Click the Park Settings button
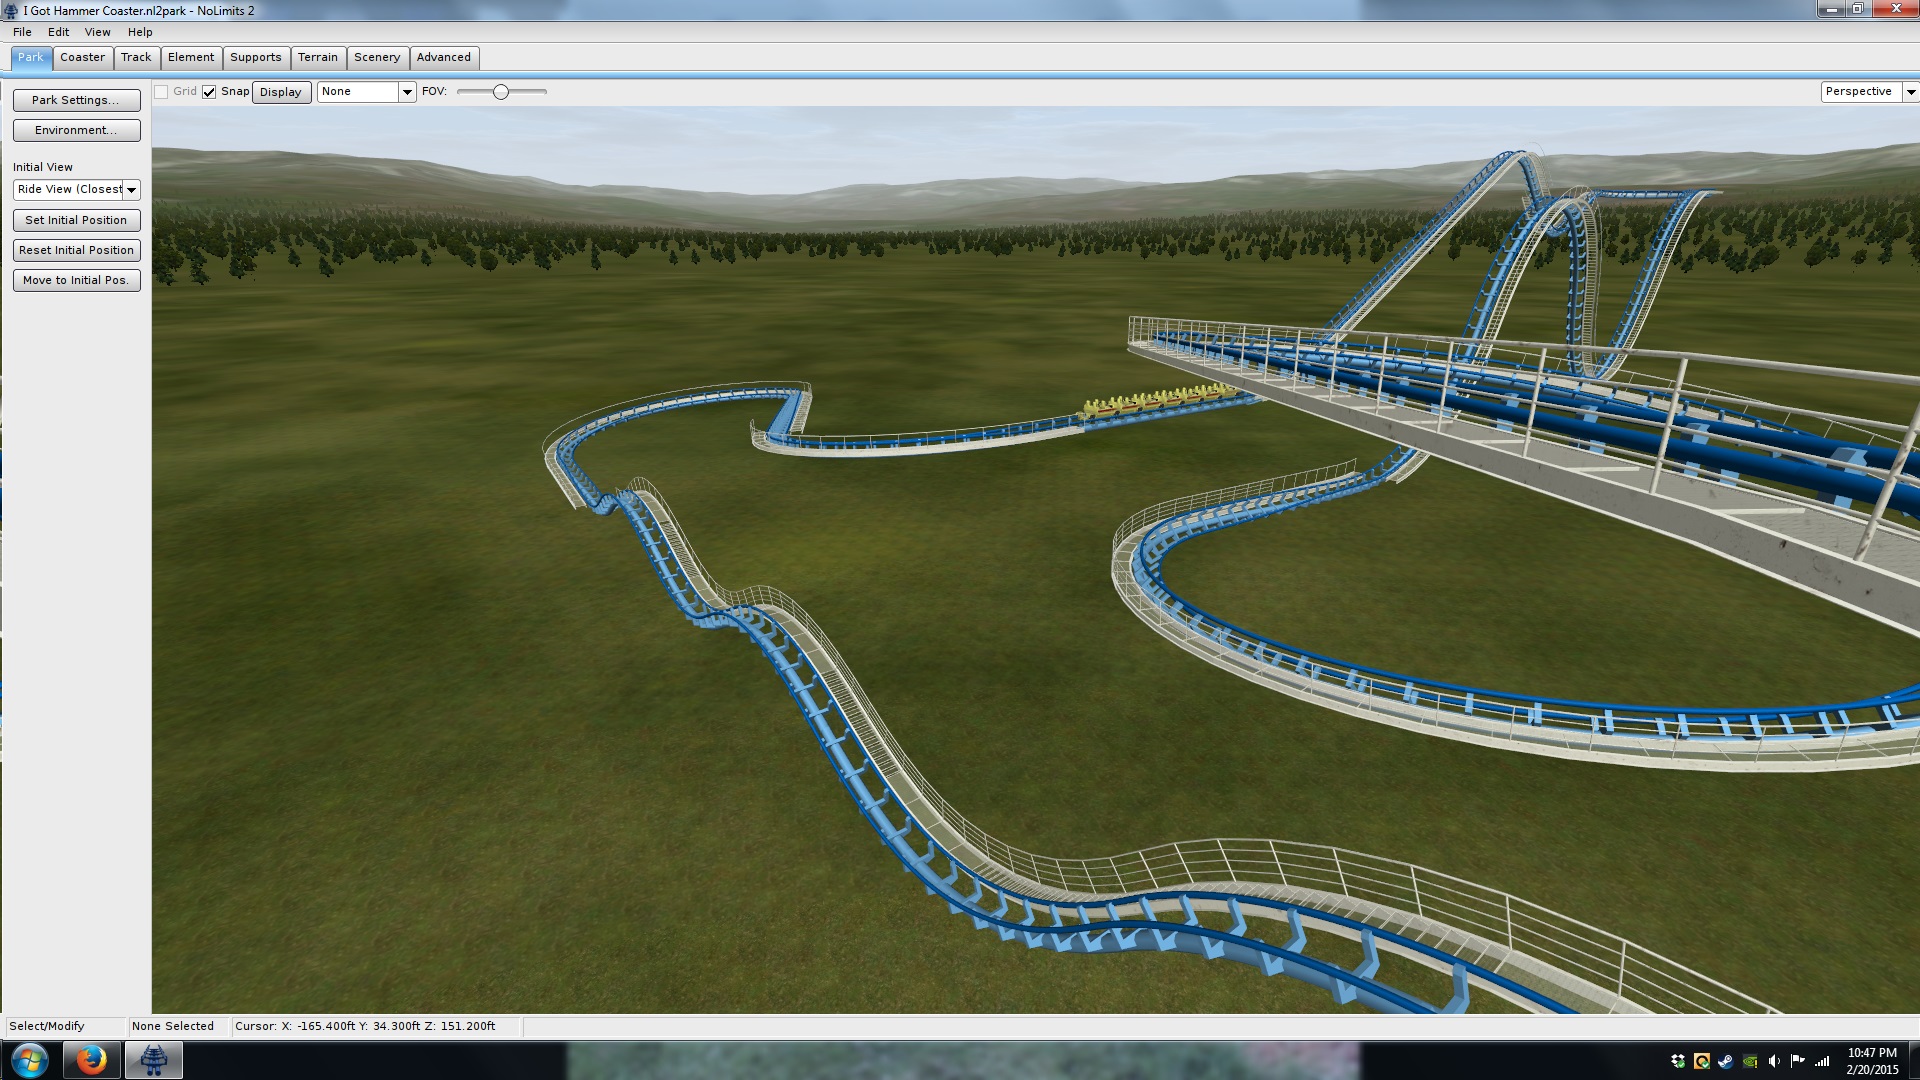 [76, 100]
